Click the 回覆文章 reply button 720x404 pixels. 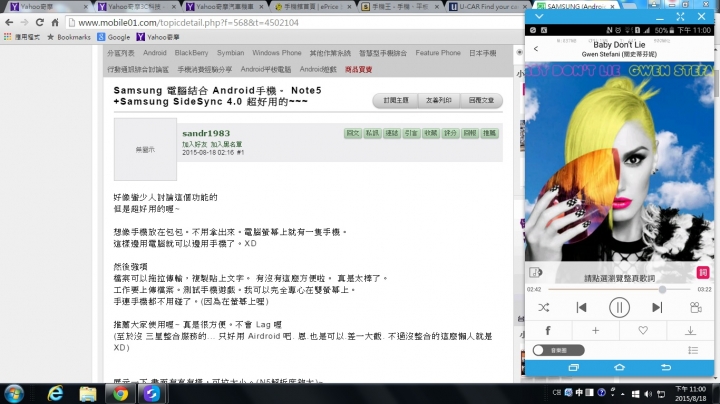click(481, 100)
